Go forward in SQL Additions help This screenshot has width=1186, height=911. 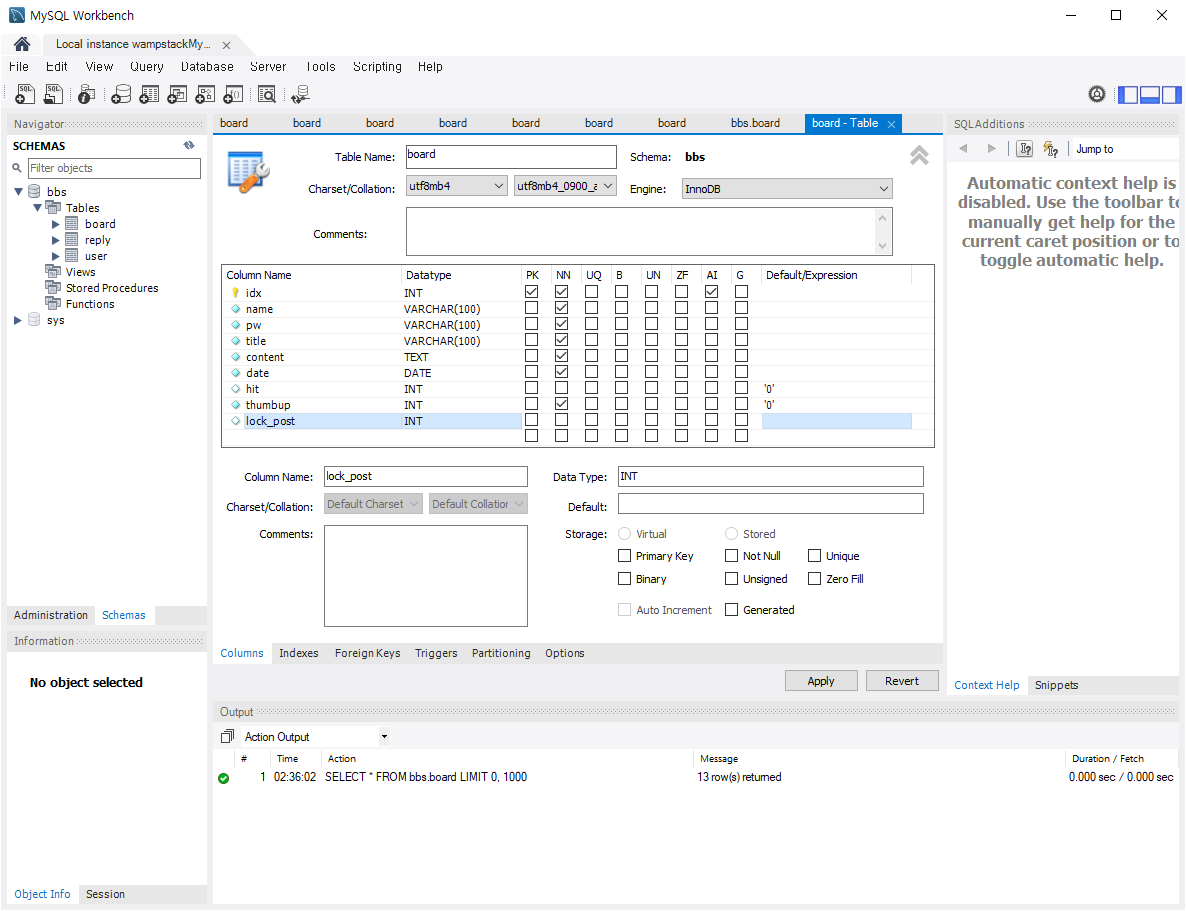coord(992,148)
